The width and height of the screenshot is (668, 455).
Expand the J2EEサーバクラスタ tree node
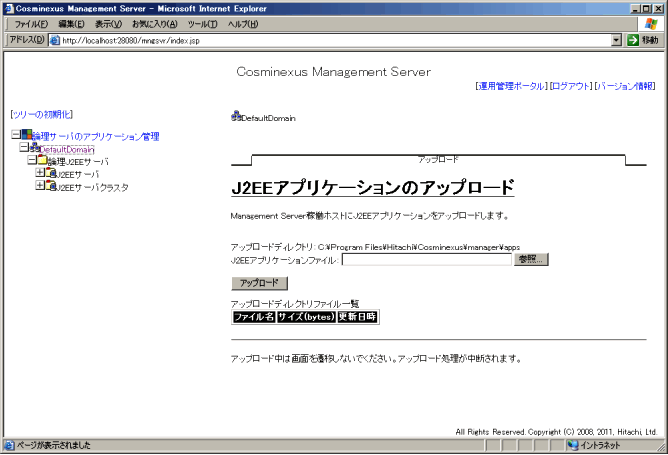click(40, 185)
